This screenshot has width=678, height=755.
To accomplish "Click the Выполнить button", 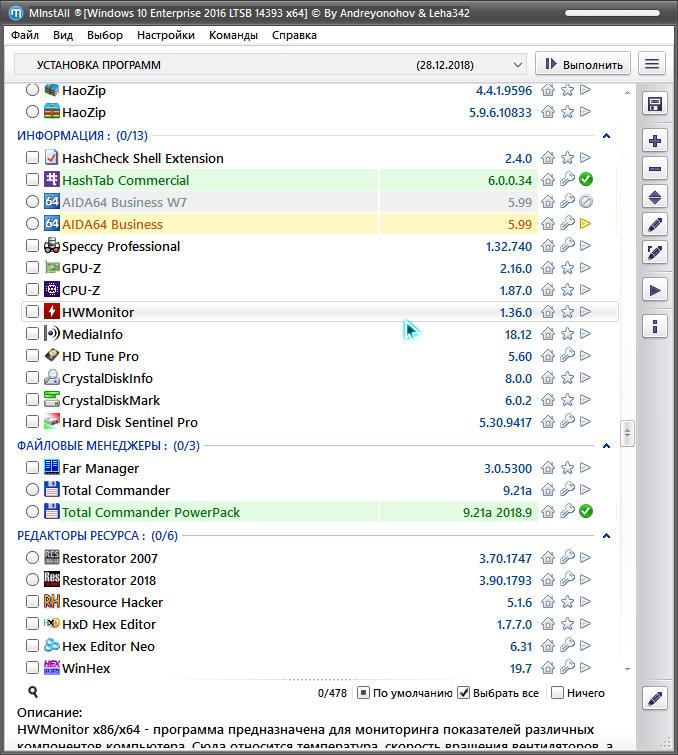I will 583,64.
